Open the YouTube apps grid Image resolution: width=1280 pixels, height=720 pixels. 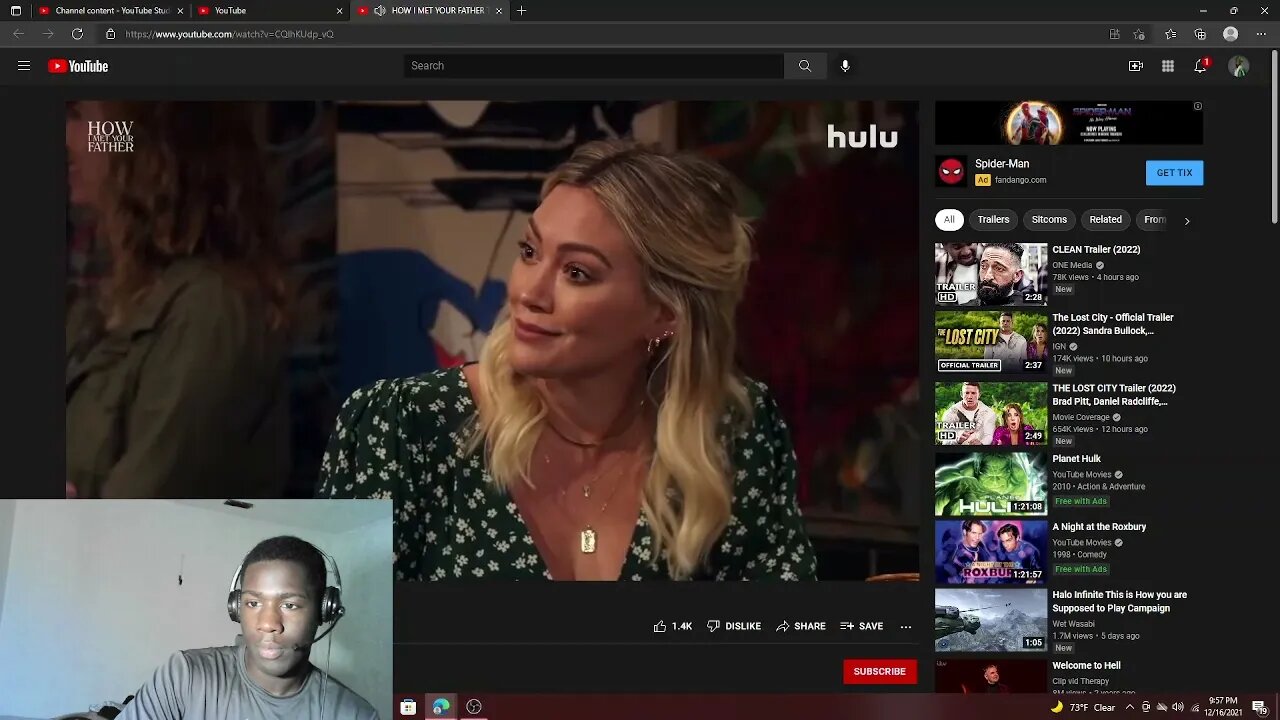(1168, 66)
